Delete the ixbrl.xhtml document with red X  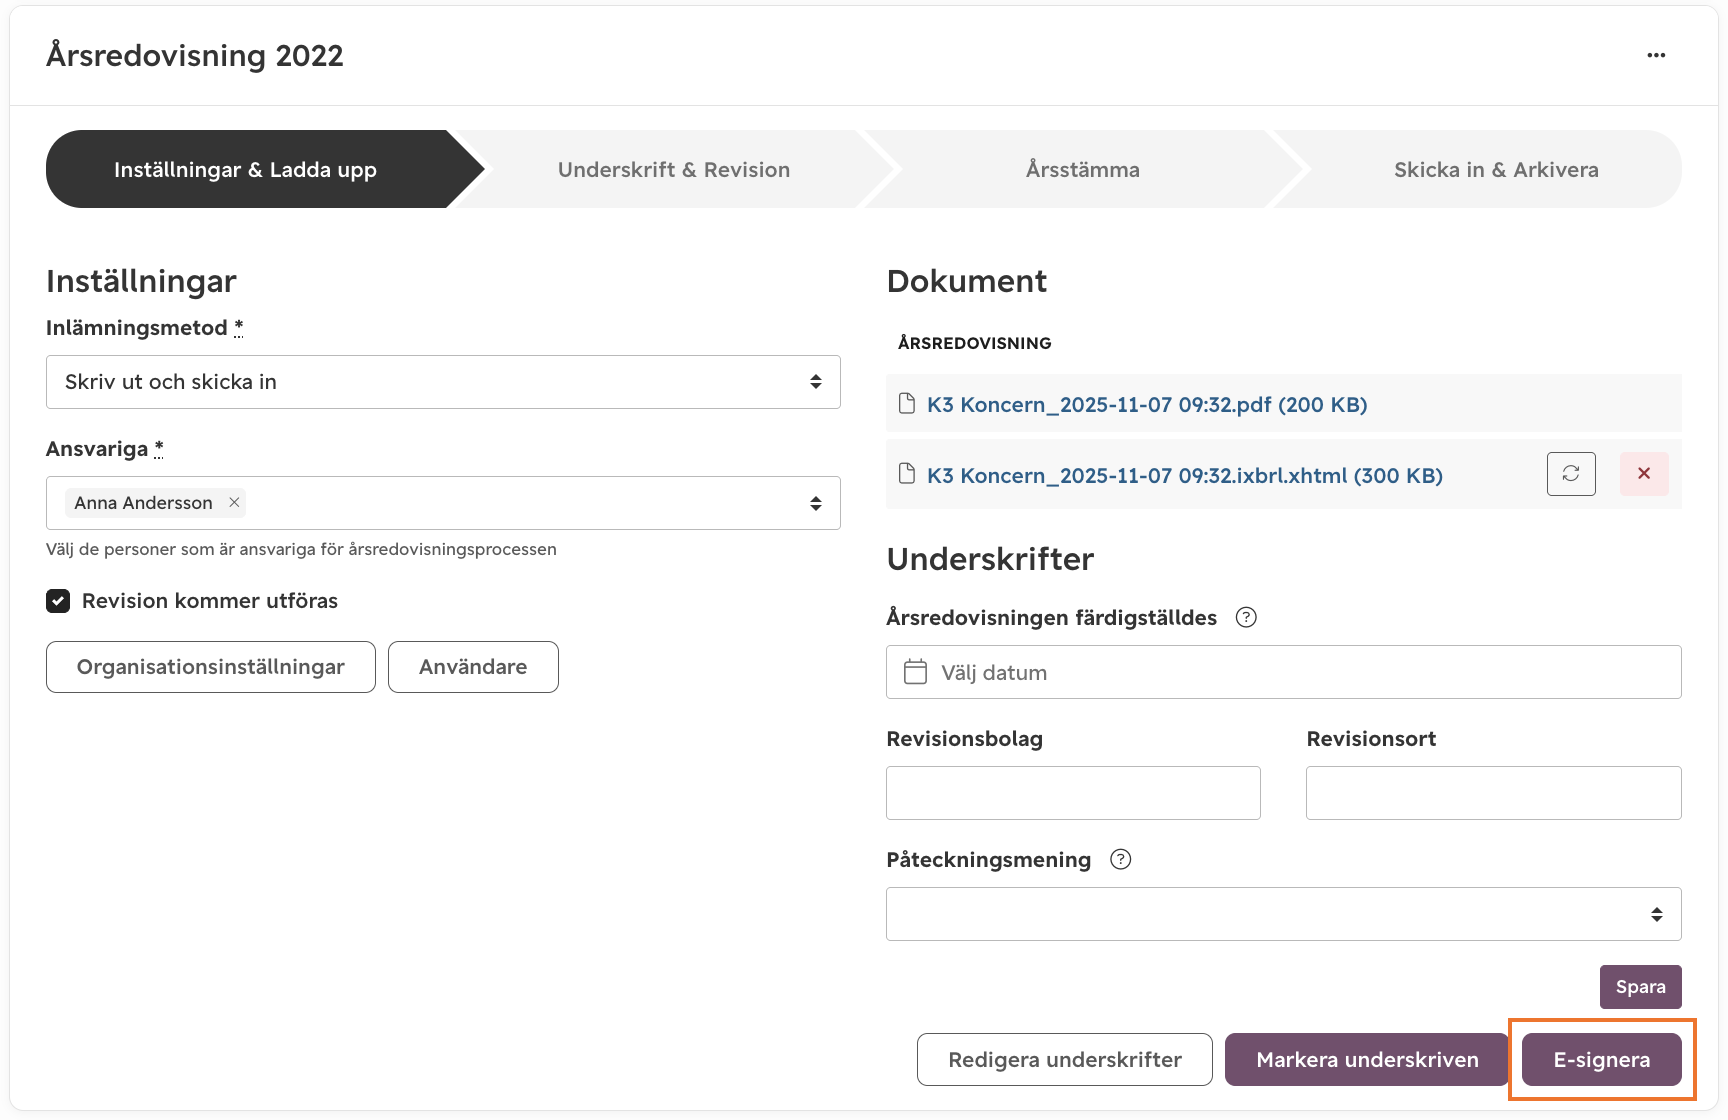(1644, 474)
